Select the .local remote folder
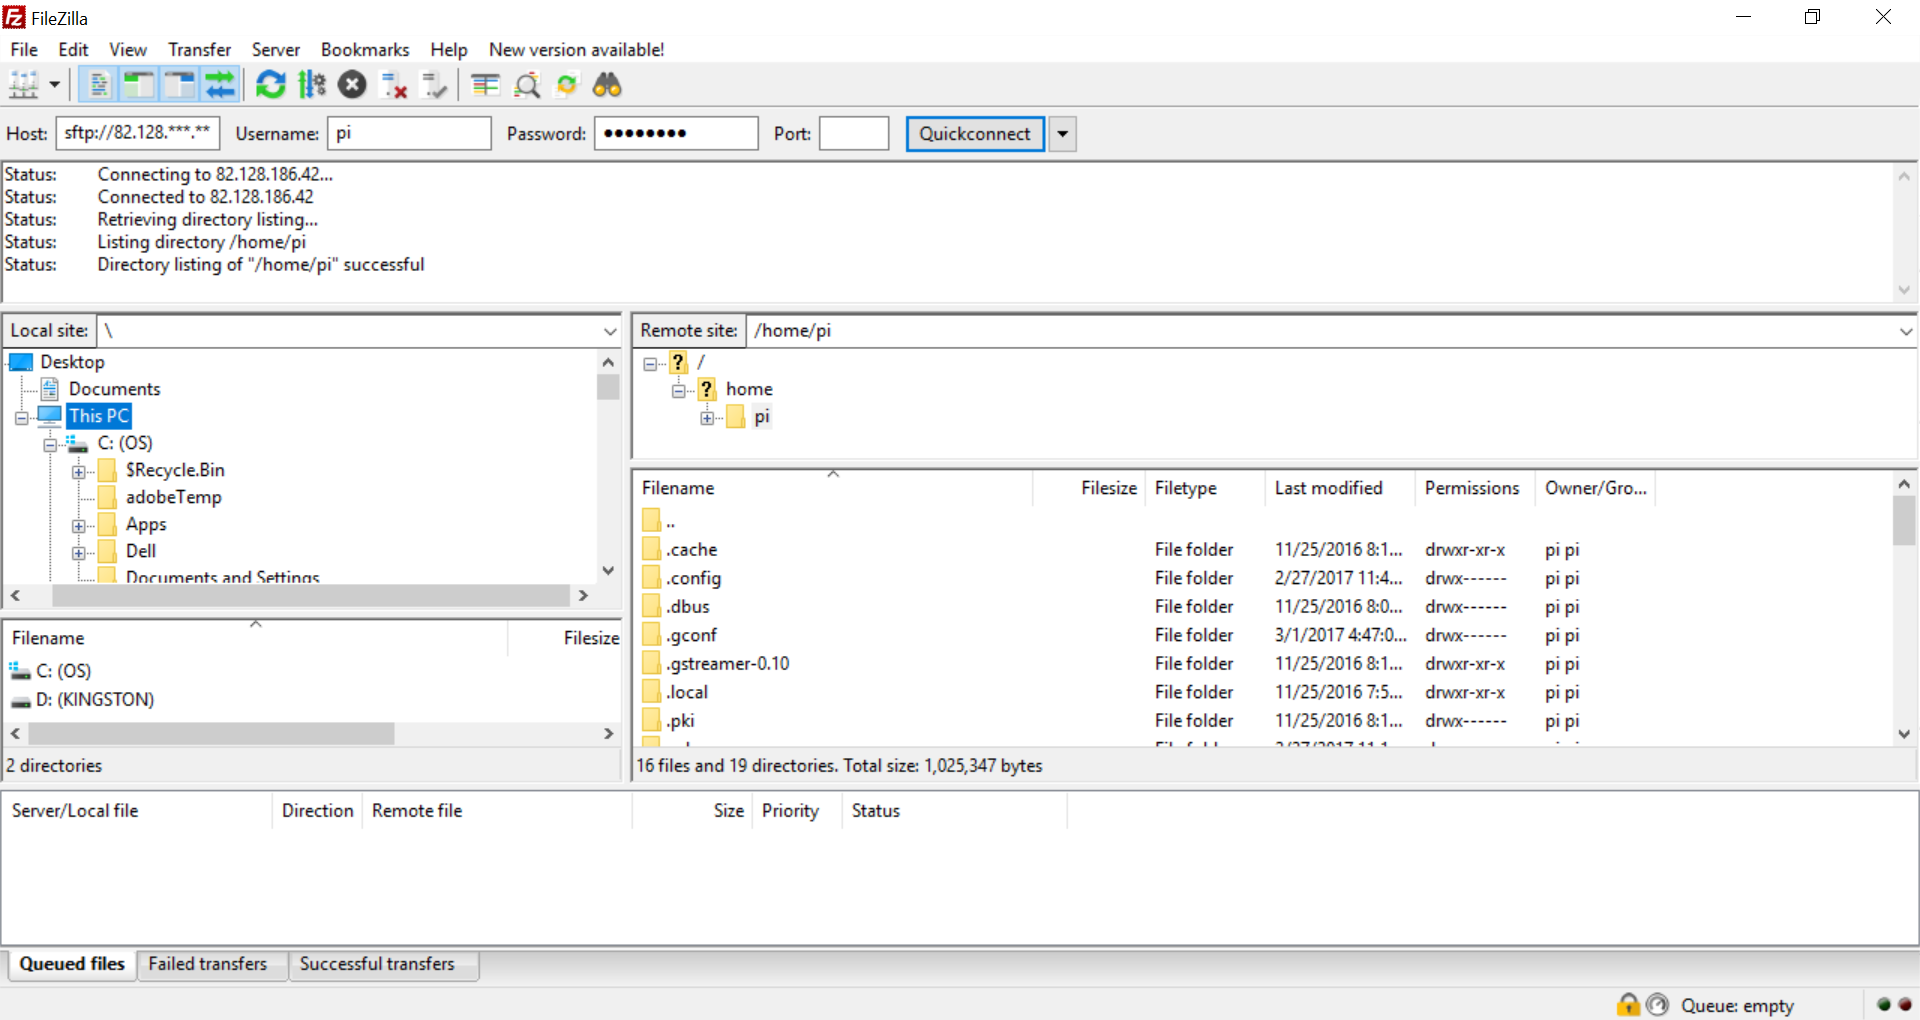This screenshot has height=1020, width=1920. point(687,692)
